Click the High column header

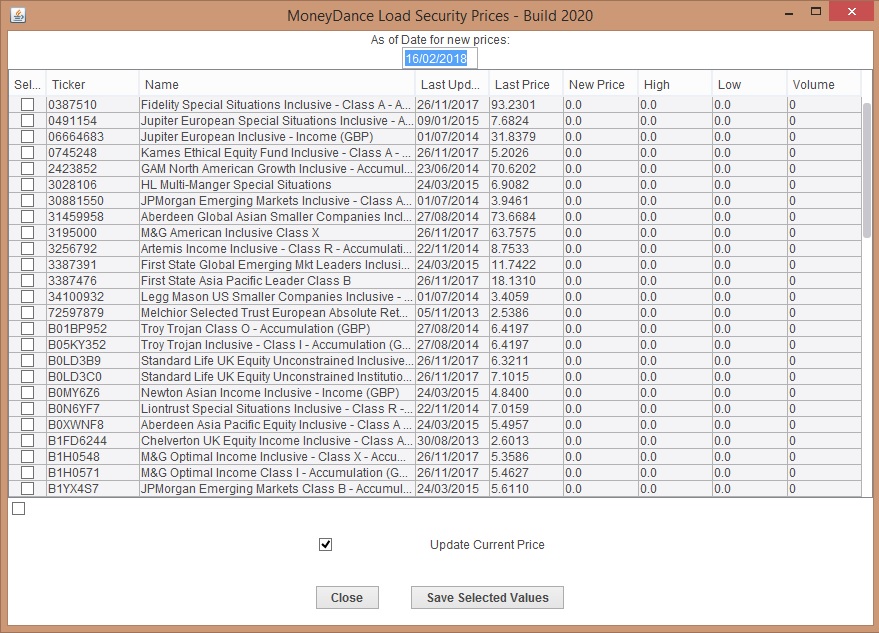[x=675, y=85]
